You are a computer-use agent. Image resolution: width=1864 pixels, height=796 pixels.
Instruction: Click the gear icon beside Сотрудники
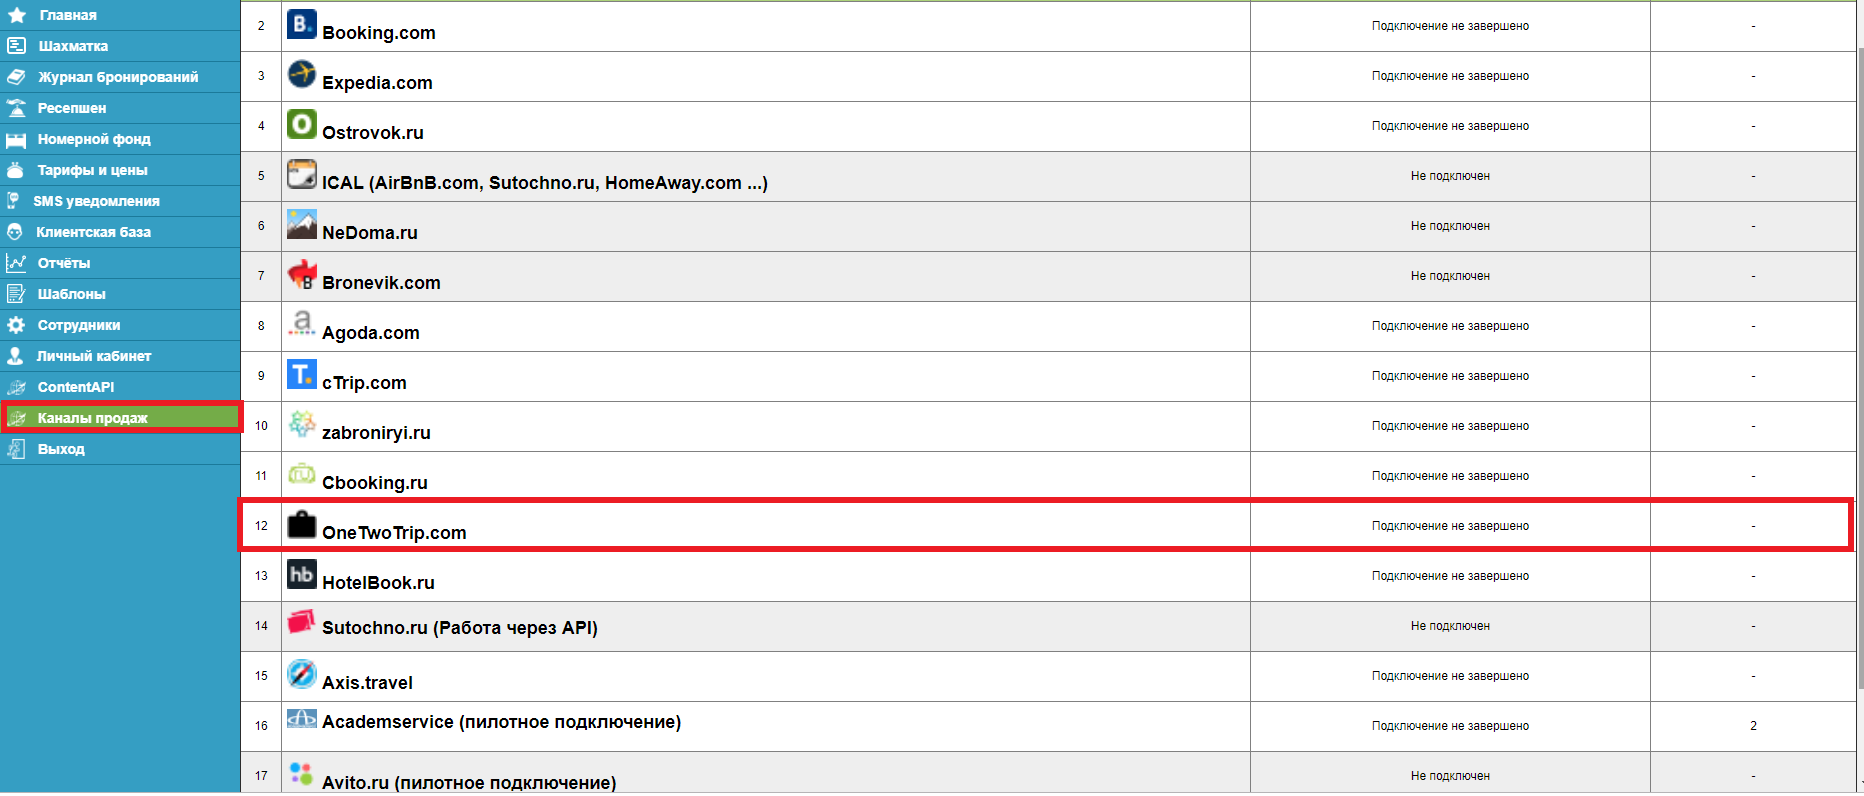(x=16, y=325)
